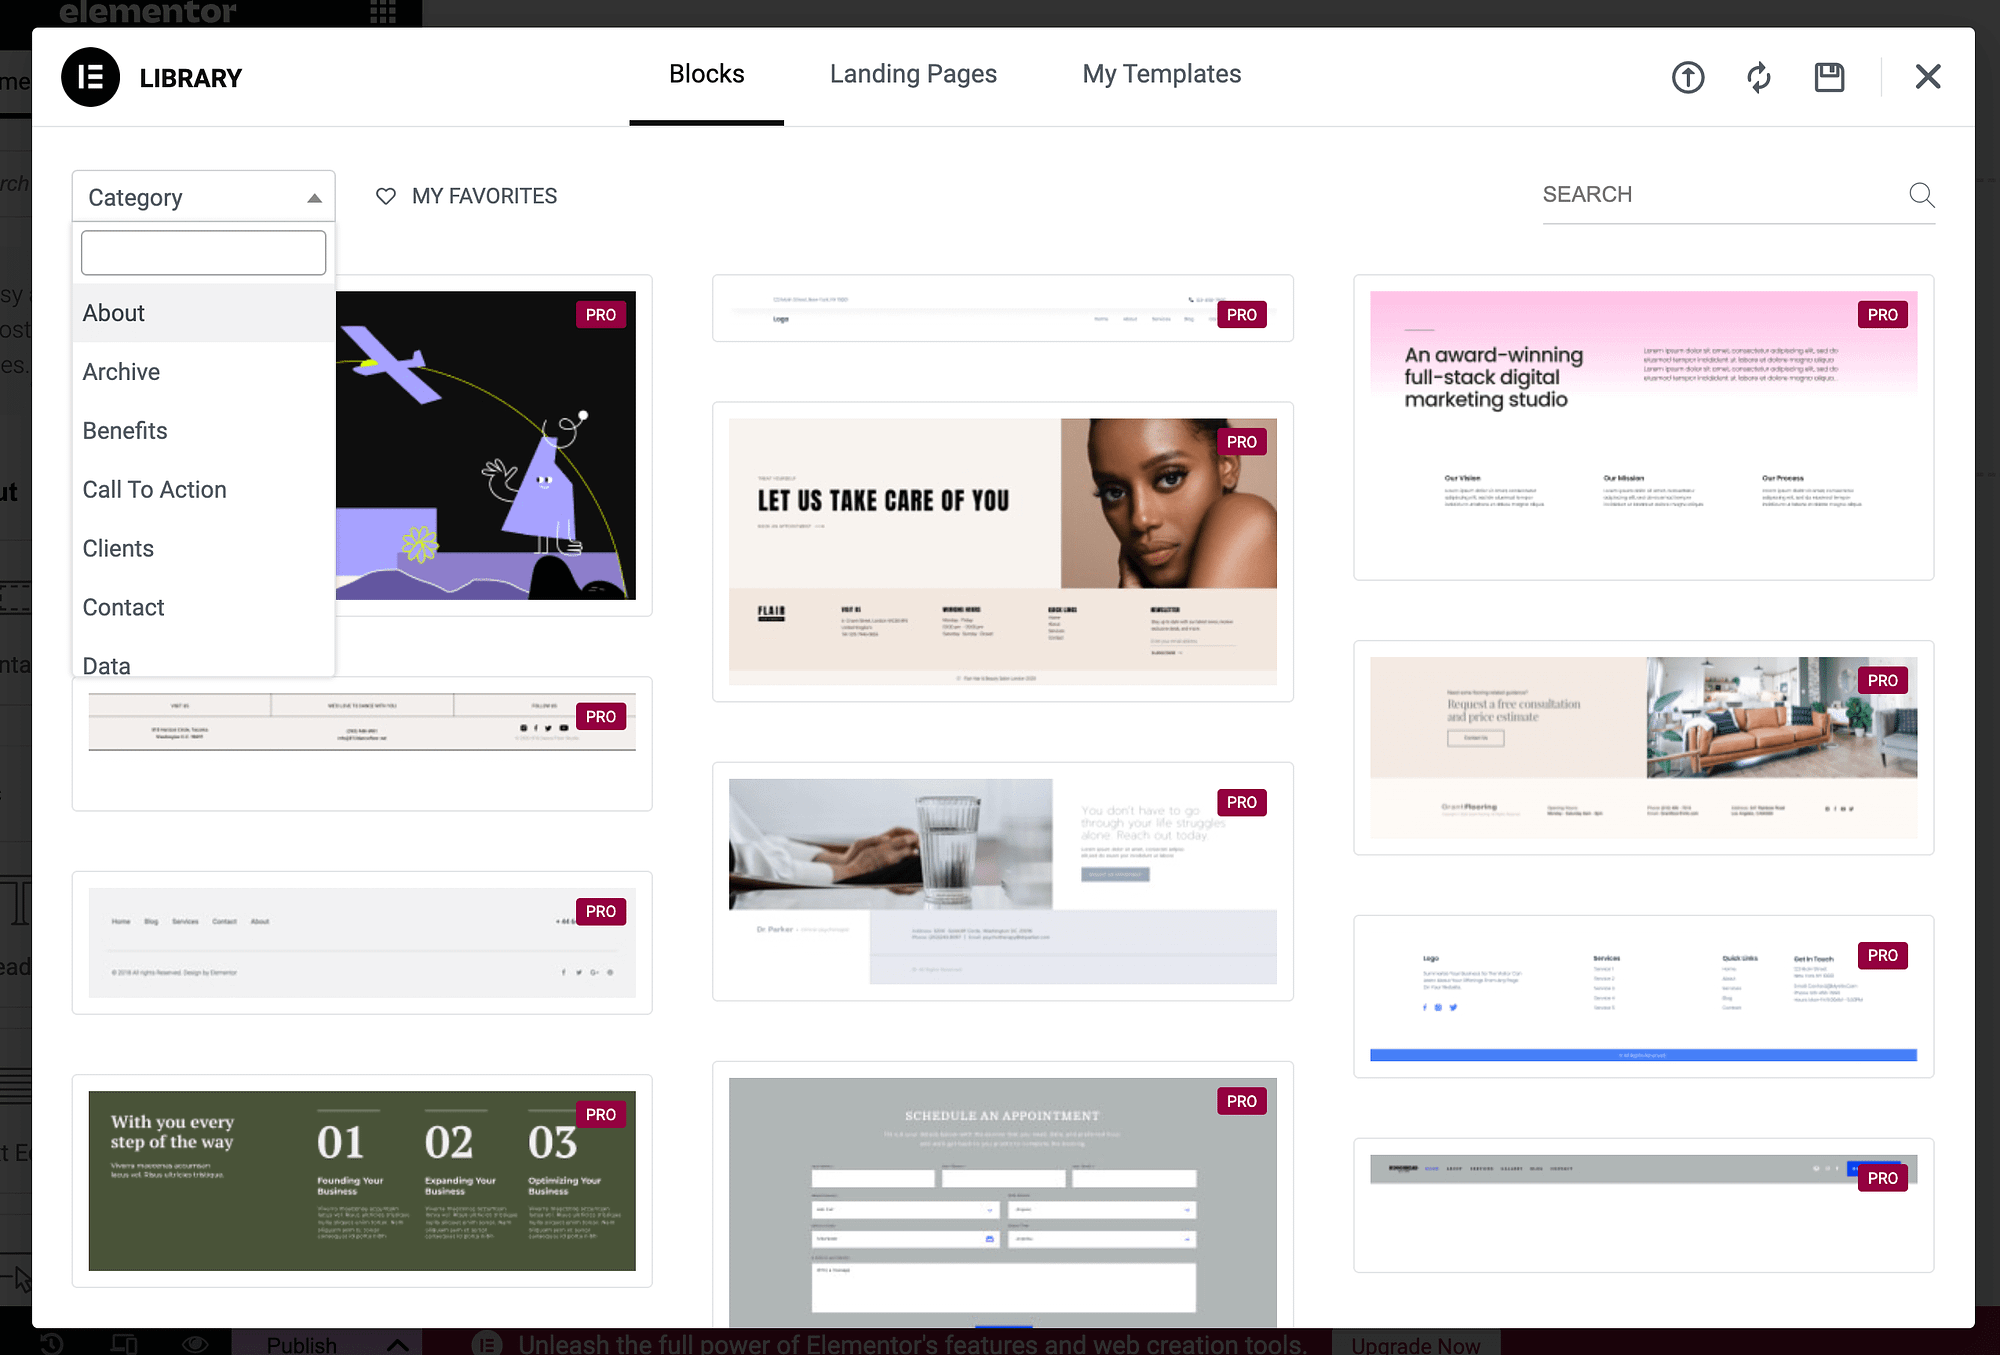Viewport: 2000px width, 1355px height.
Task: Select Call To Action category option
Action: [x=154, y=490]
